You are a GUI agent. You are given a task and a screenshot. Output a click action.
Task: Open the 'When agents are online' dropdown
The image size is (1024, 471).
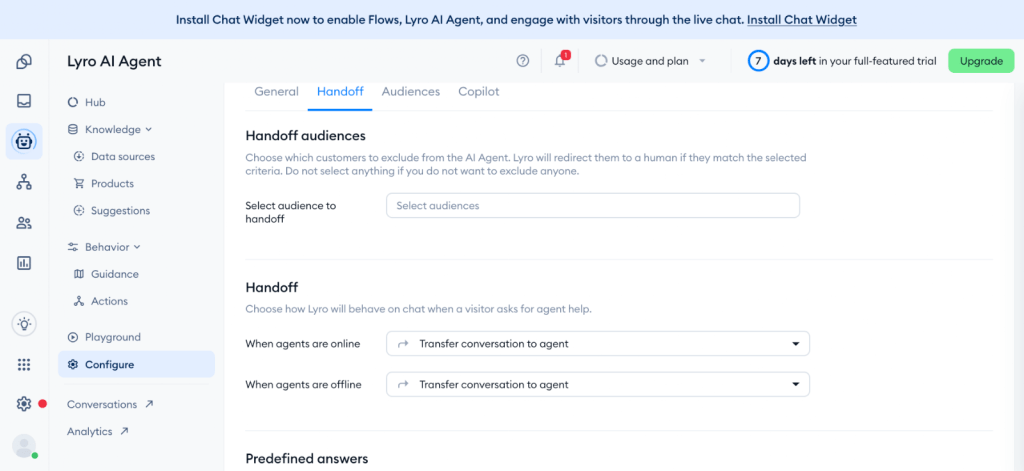point(597,344)
